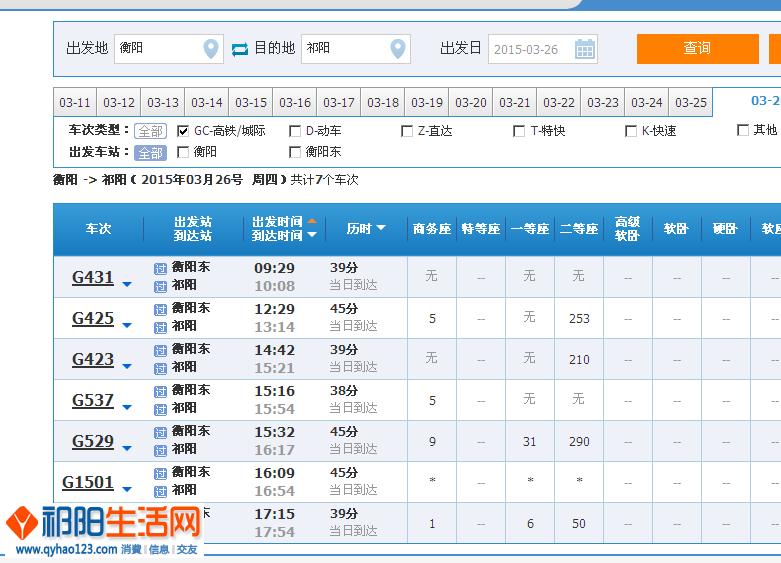Enable the Z-直达 train type checkbox

(x=407, y=131)
